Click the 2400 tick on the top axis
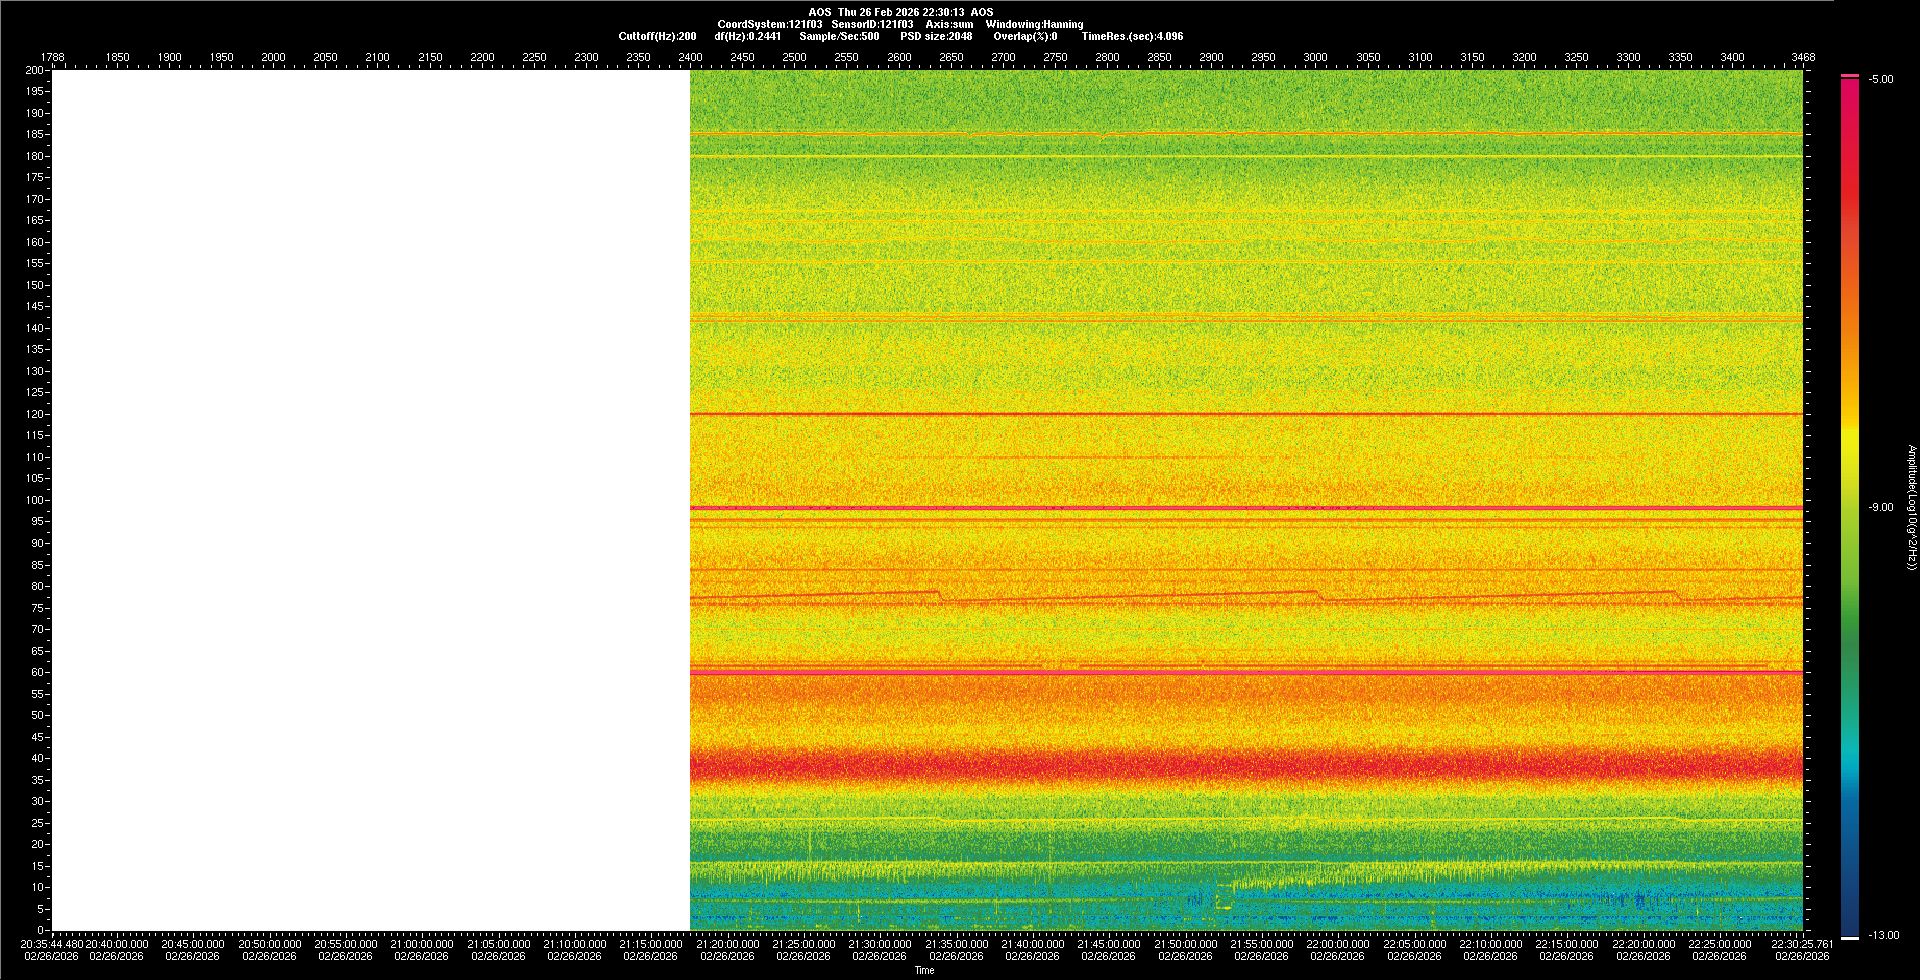This screenshot has height=980, width=1920. 690,57
